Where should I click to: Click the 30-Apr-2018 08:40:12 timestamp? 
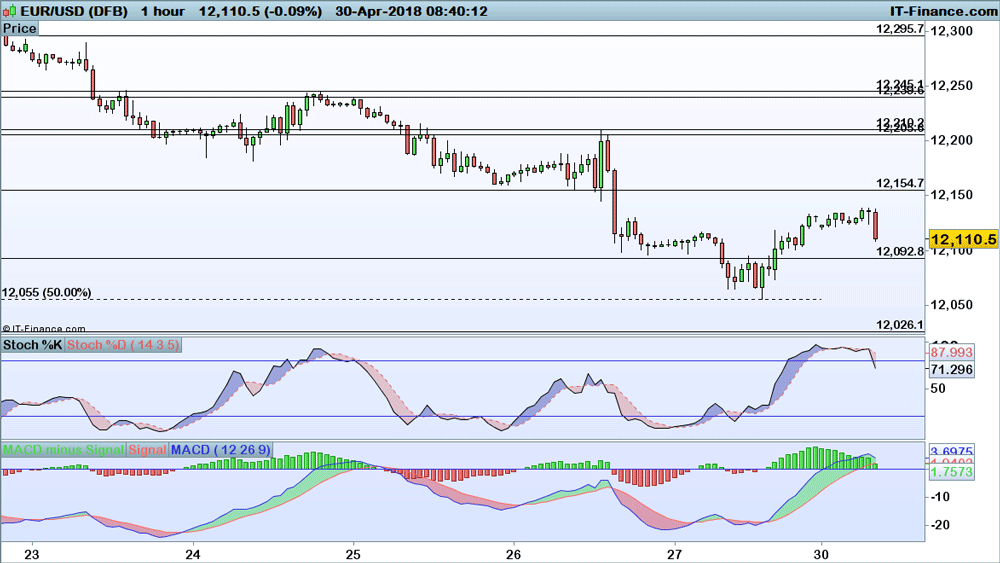tap(411, 11)
